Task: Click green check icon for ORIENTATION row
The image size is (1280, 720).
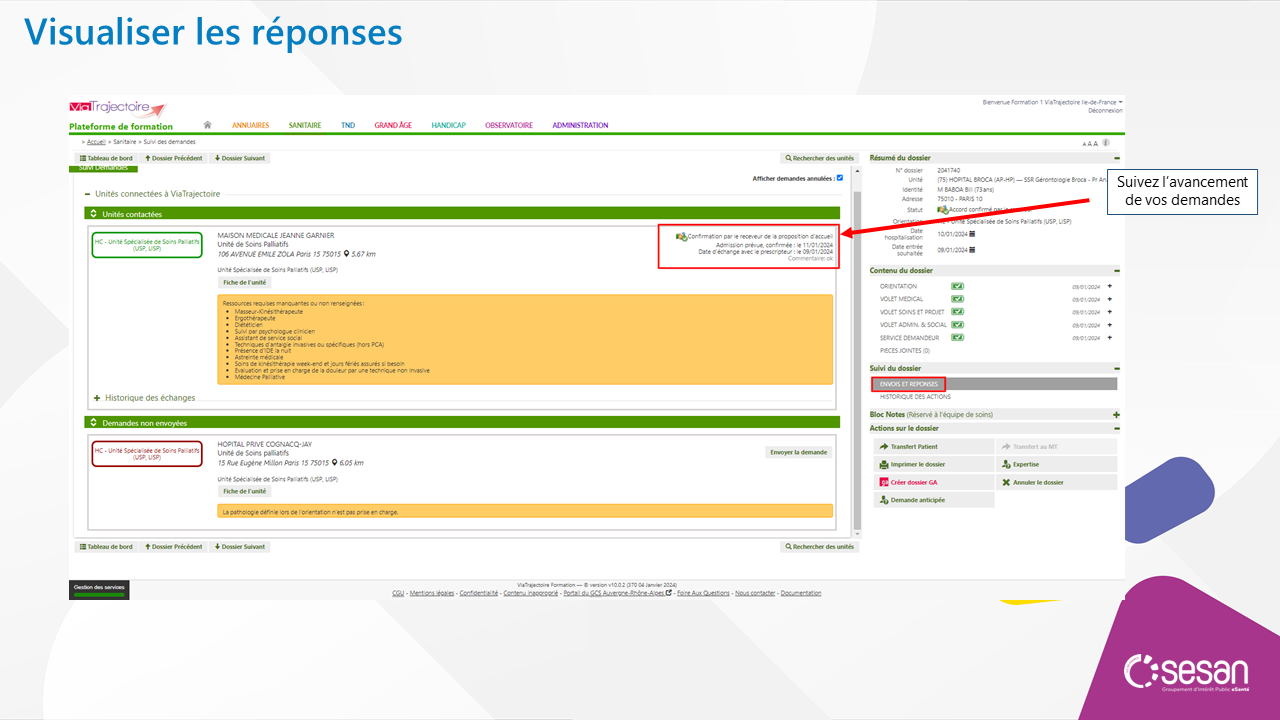Action: point(957,286)
